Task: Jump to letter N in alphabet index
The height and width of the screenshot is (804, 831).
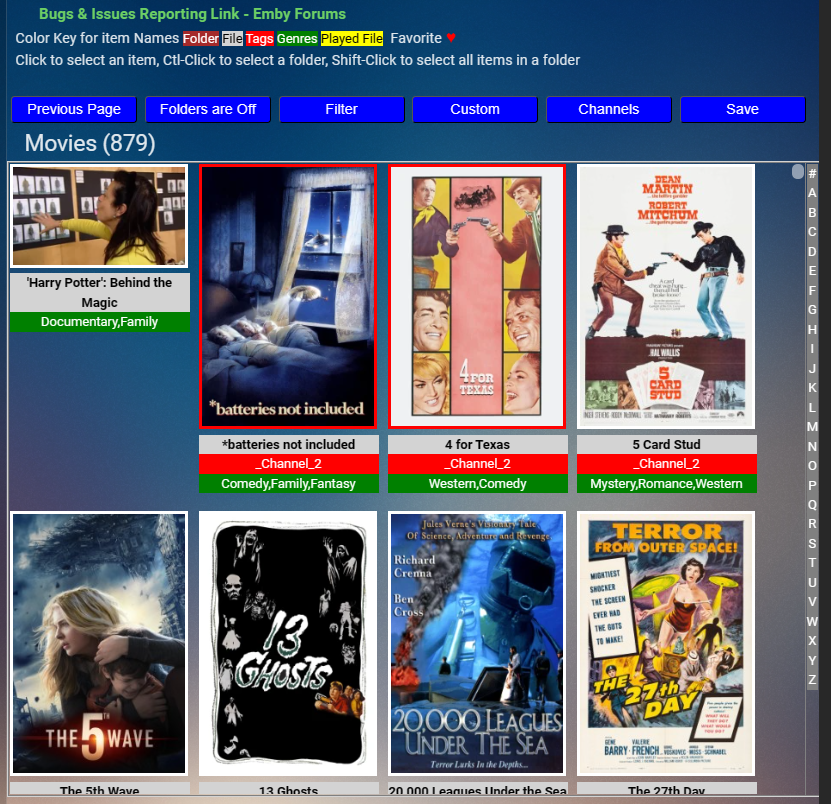Action: click(812, 446)
